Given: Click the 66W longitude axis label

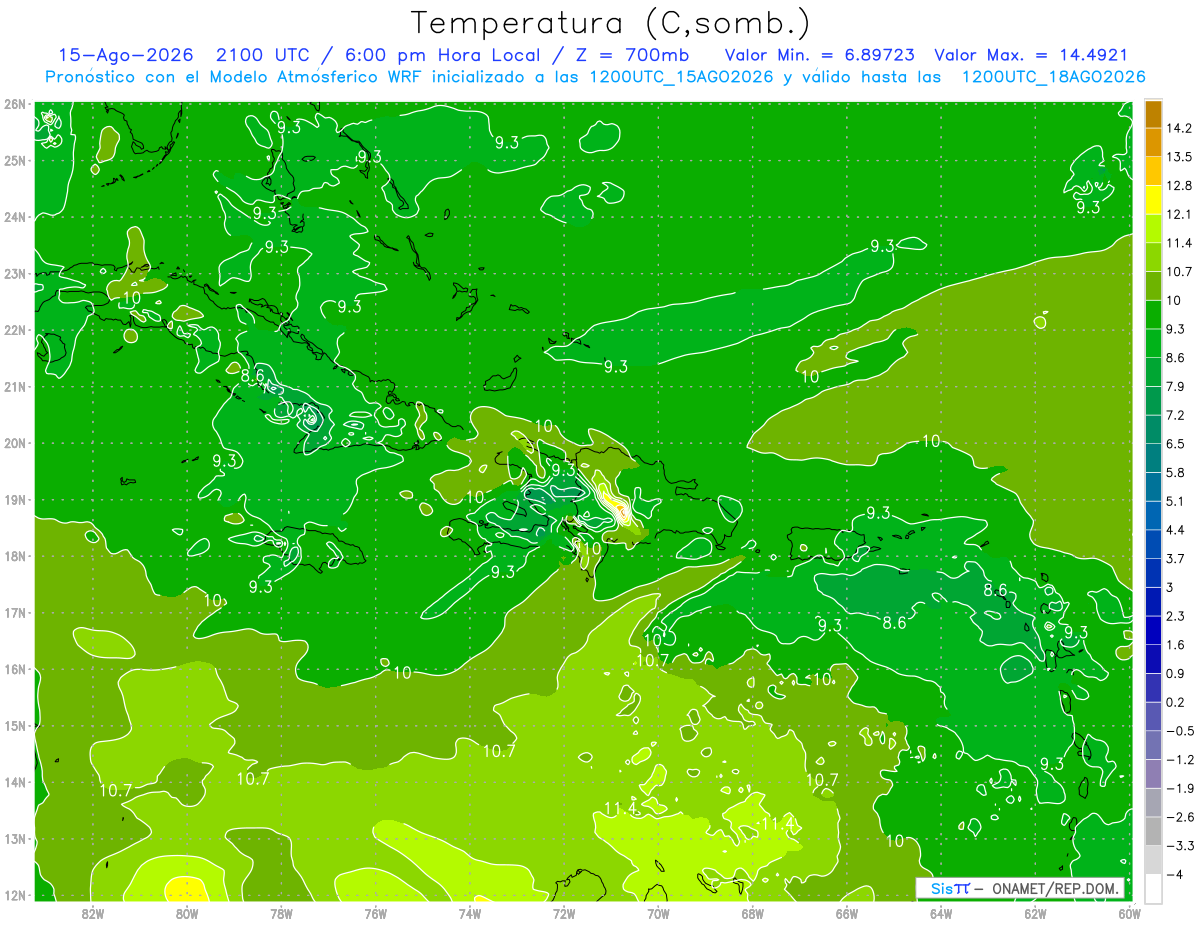Looking at the screenshot, I should pyautogui.click(x=847, y=913).
